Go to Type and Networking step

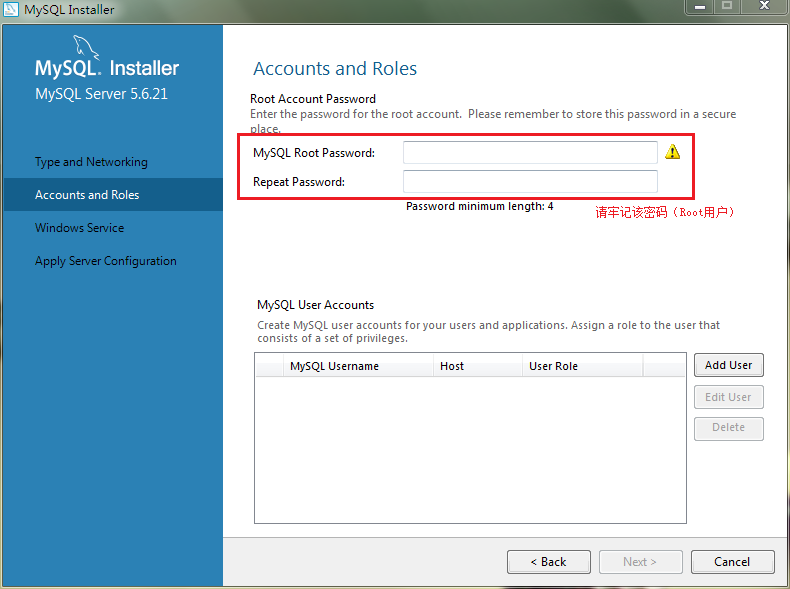[91, 162]
